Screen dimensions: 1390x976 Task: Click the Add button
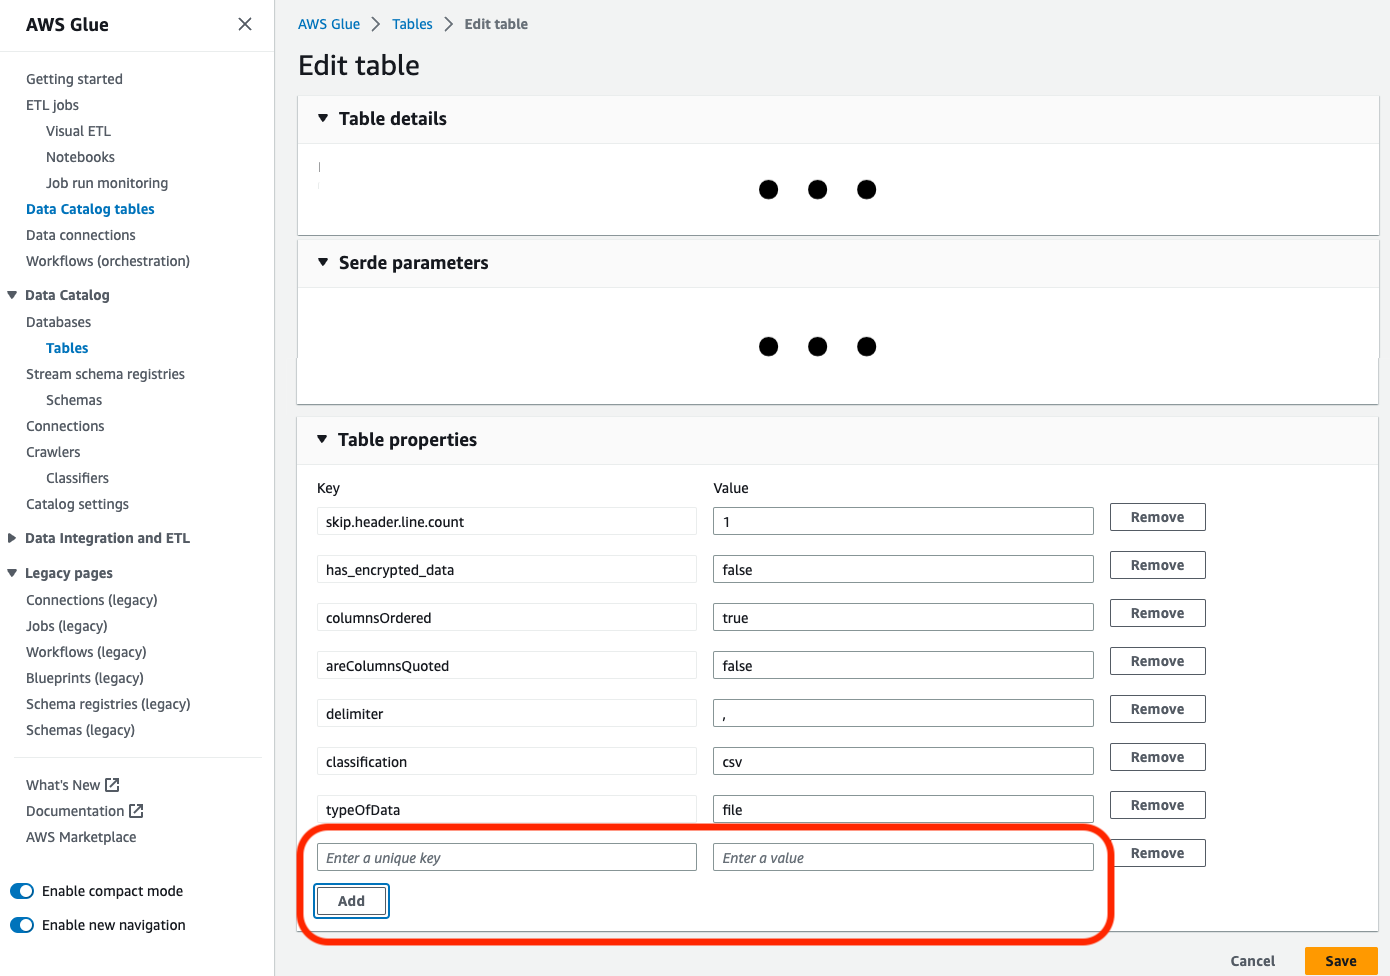point(351,900)
